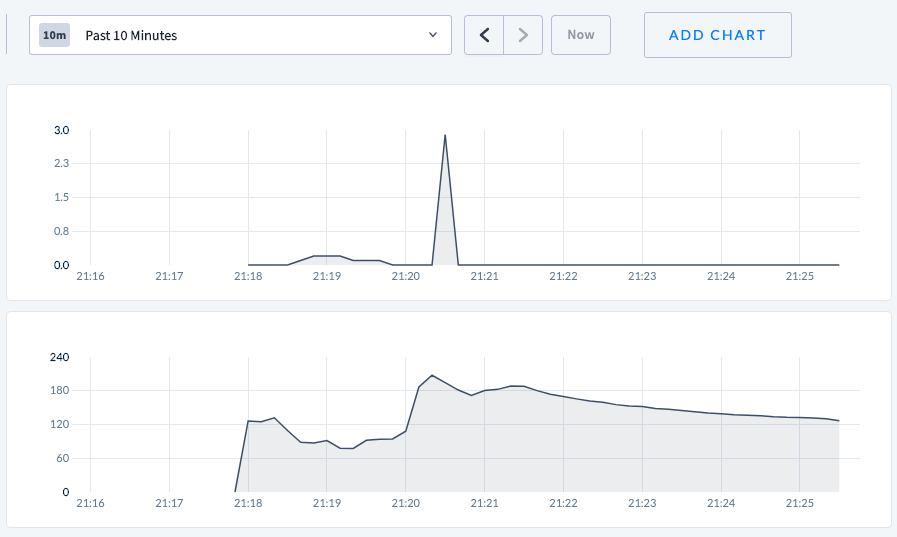The height and width of the screenshot is (537, 897).
Task: Click the 240 y-axis label in bottom chart
Action: 59,357
